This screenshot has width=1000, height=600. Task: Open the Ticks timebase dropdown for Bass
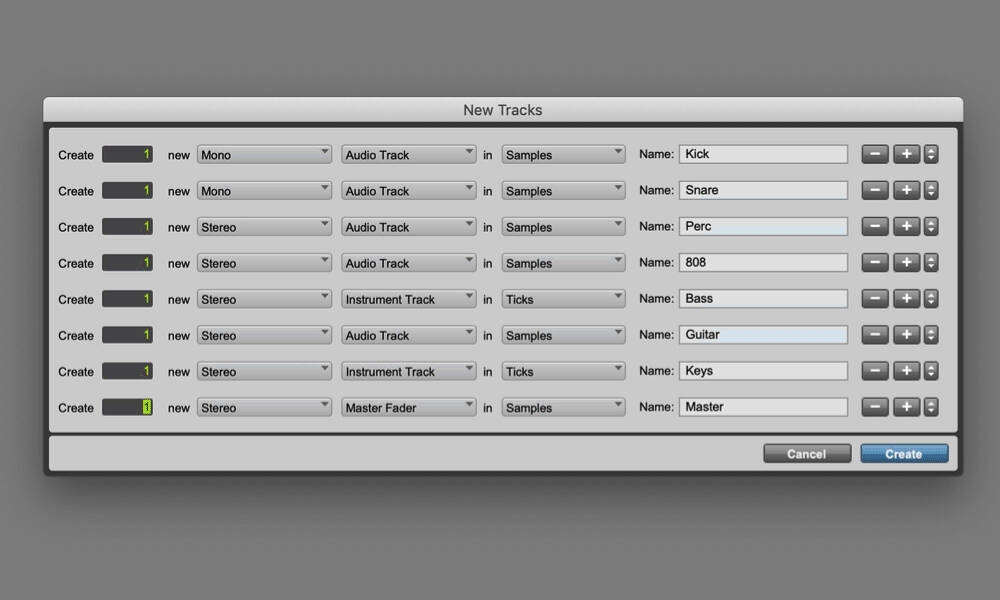coord(563,299)
